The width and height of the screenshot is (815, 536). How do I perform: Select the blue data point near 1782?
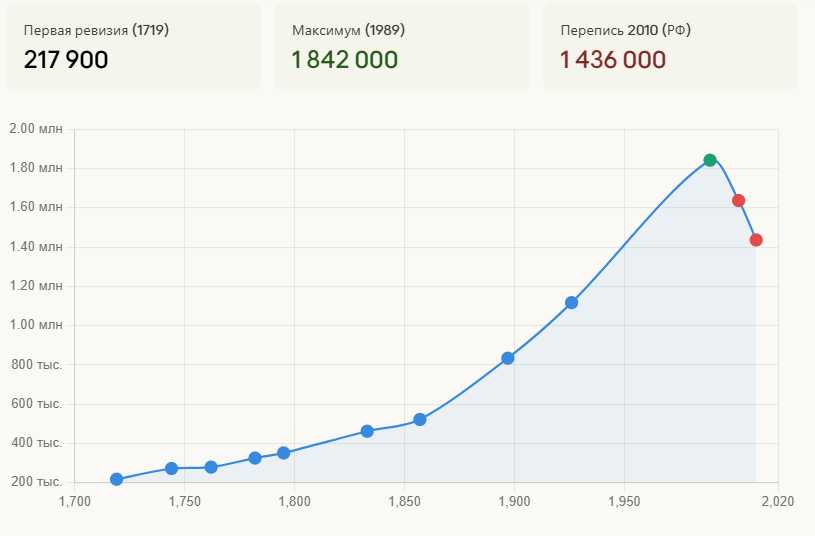[255, 458]
